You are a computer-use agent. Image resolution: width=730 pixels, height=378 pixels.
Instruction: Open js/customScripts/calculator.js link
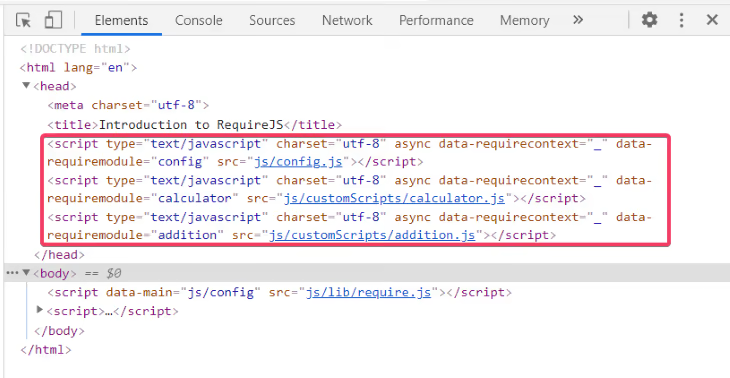(x=394, y=199)
